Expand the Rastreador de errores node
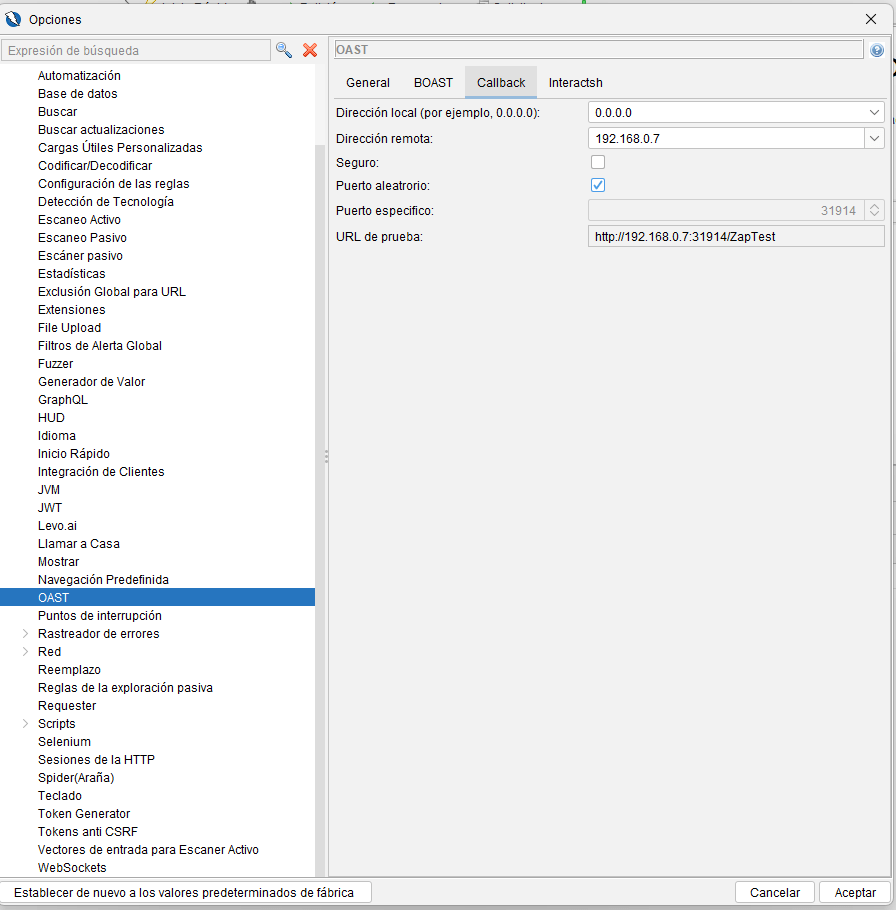 point(25,634)
